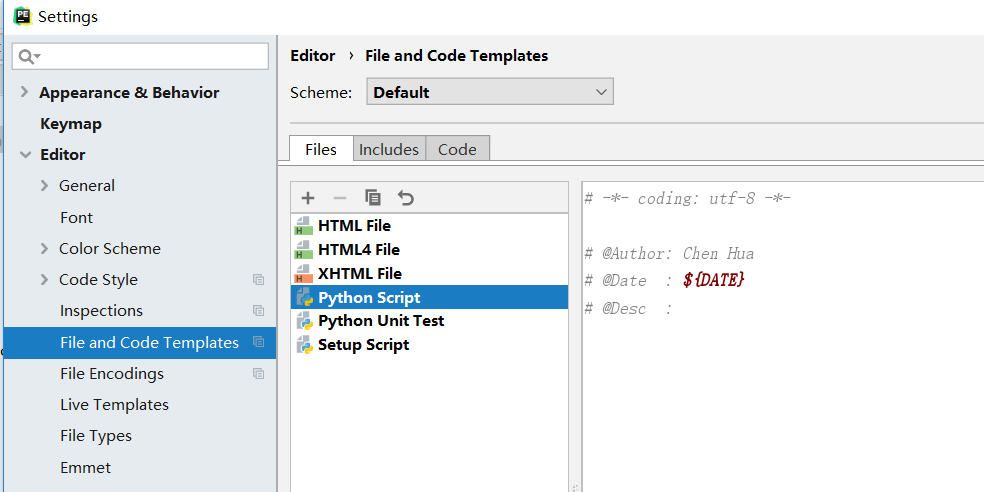Switch to the Code tab
The height and width of the screenshot is (492, 984).
coord(457,149)
